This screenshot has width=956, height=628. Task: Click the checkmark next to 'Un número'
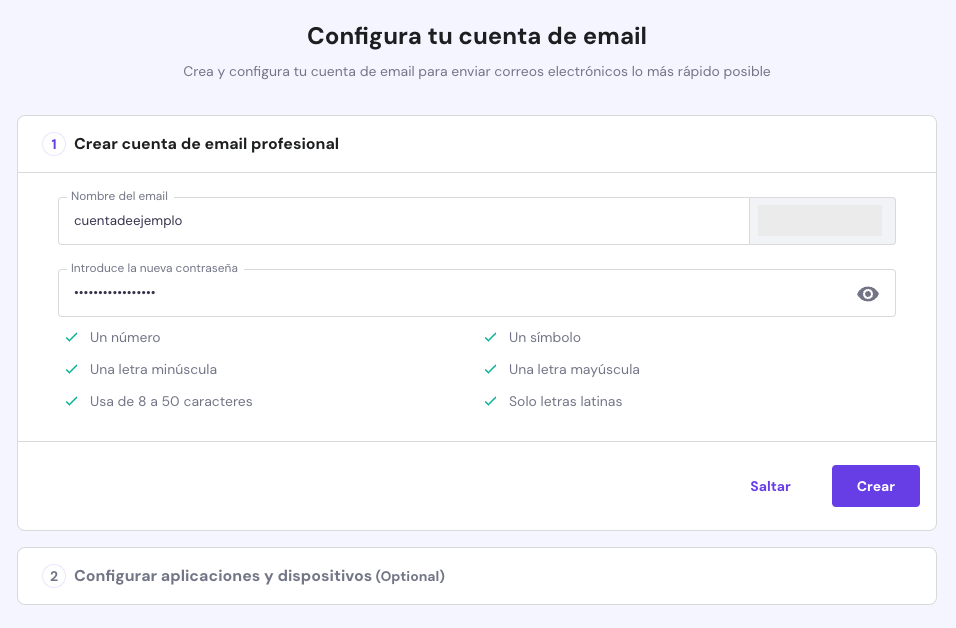click(71, 337)
